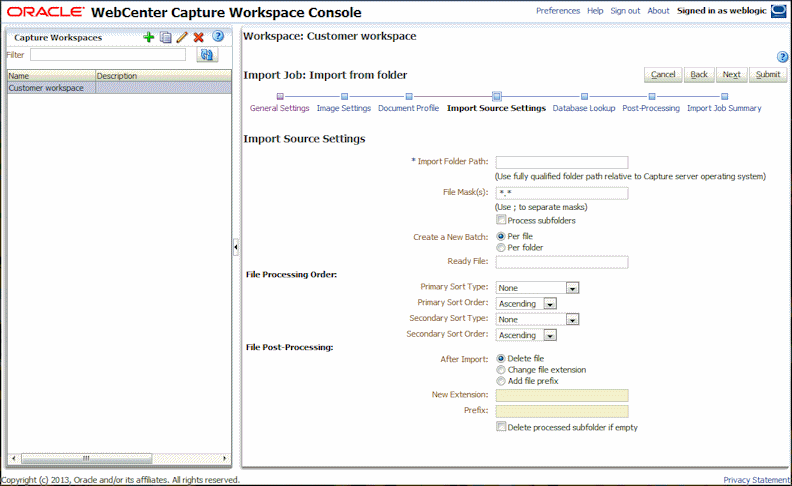Image resolution: width=792 pixels, height=486 pixels.
Task: Open Privacy Statement link
Action: (756, 480)
